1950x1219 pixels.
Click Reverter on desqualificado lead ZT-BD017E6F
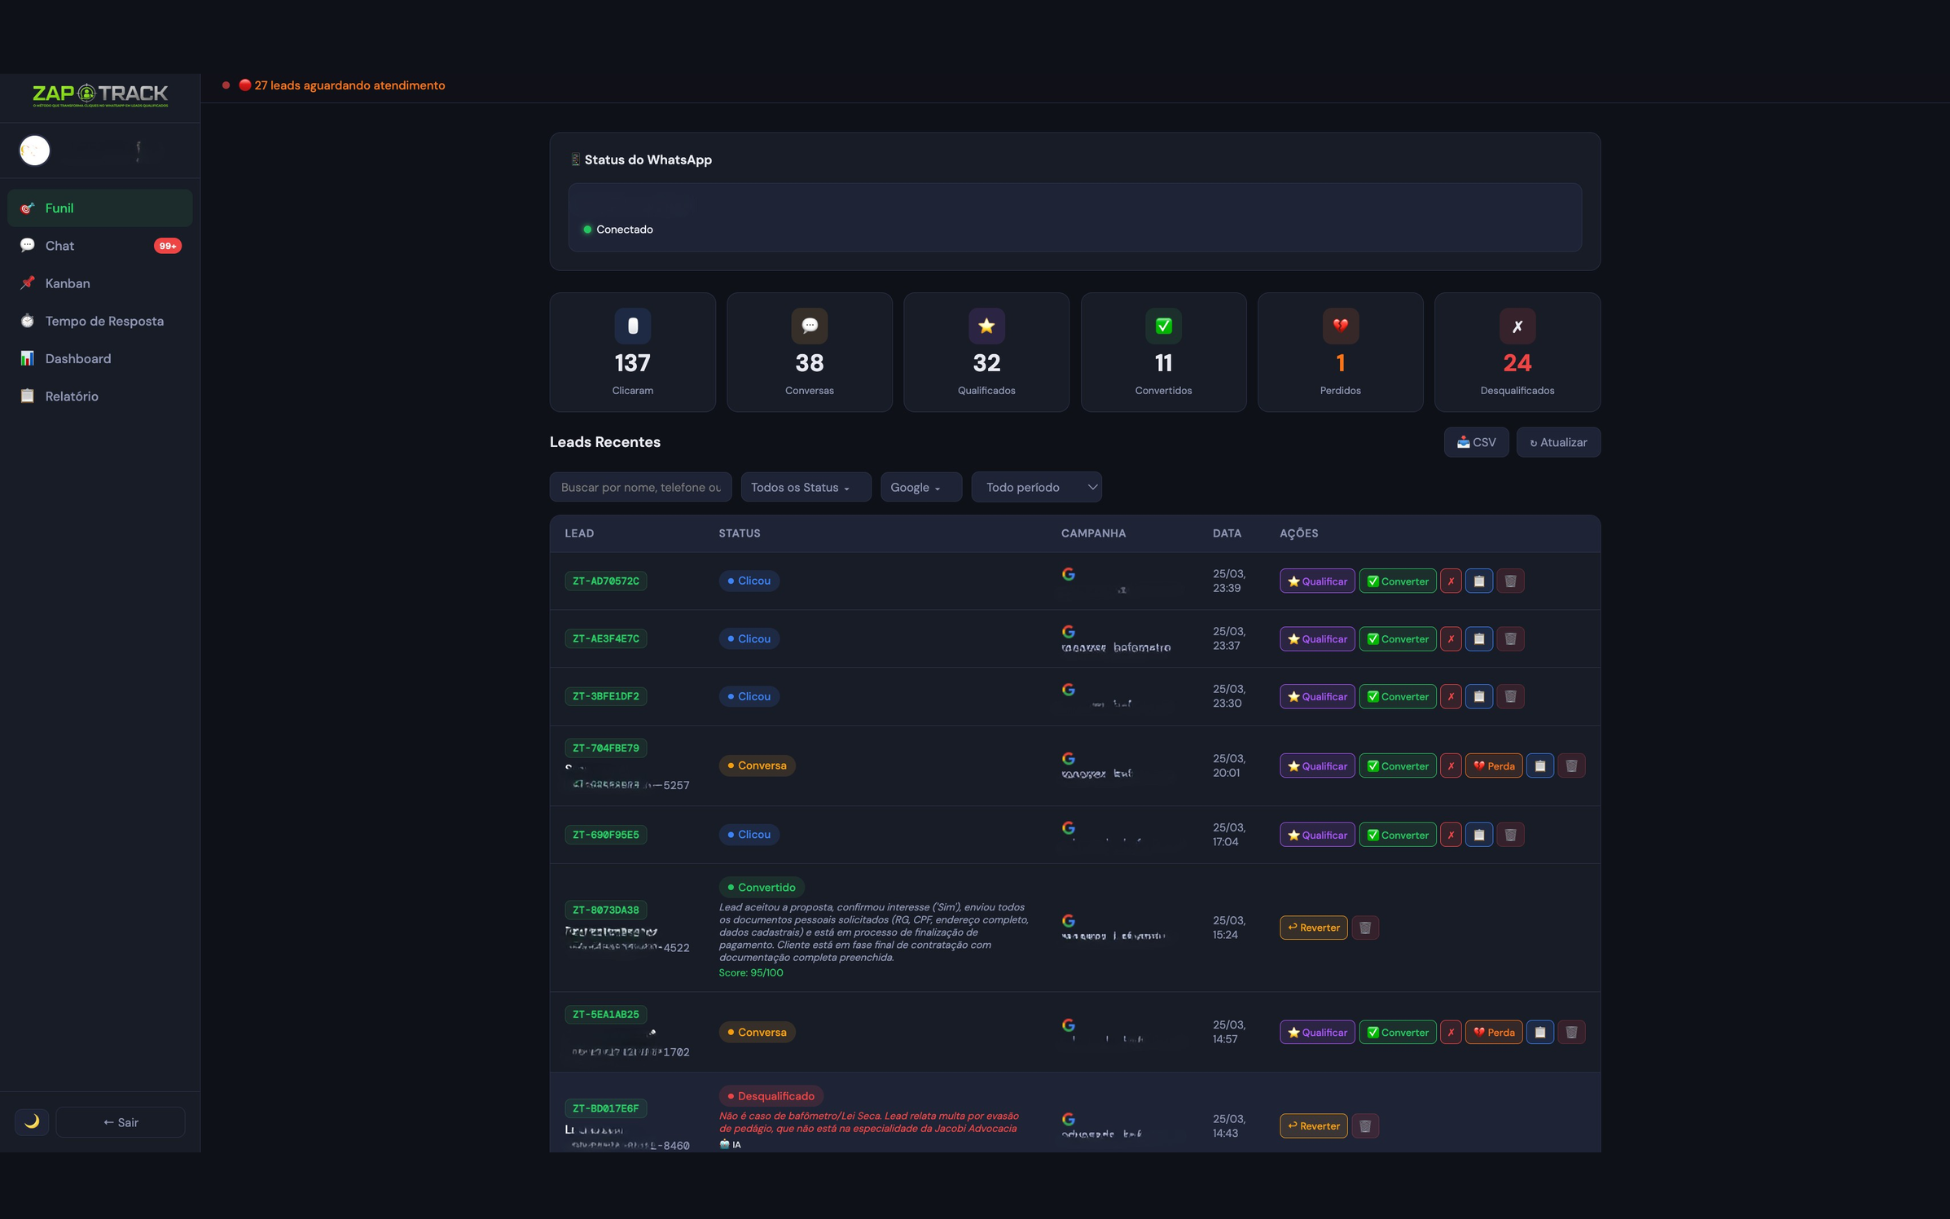pos(1312,1126)
